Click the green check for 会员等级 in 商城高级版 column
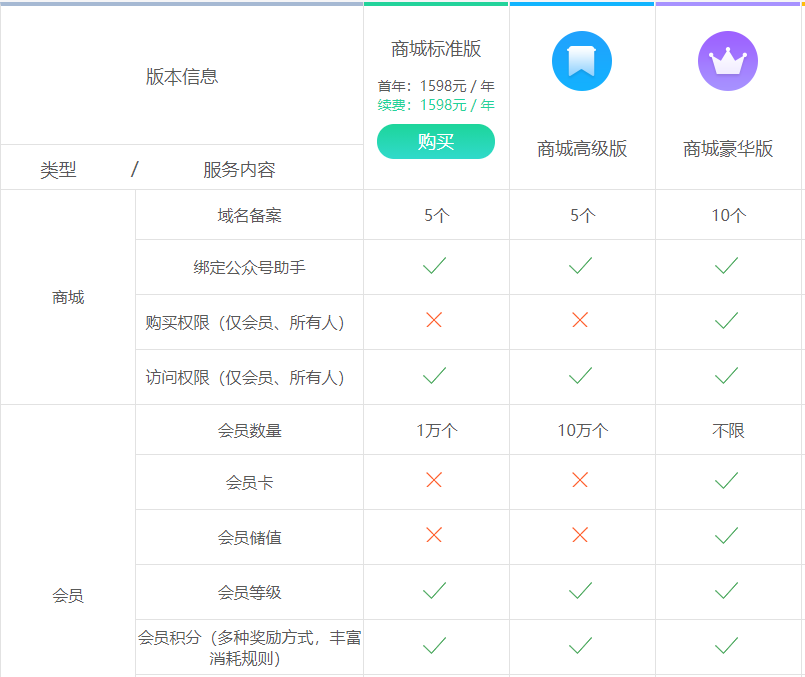 (x=580, y=591)
